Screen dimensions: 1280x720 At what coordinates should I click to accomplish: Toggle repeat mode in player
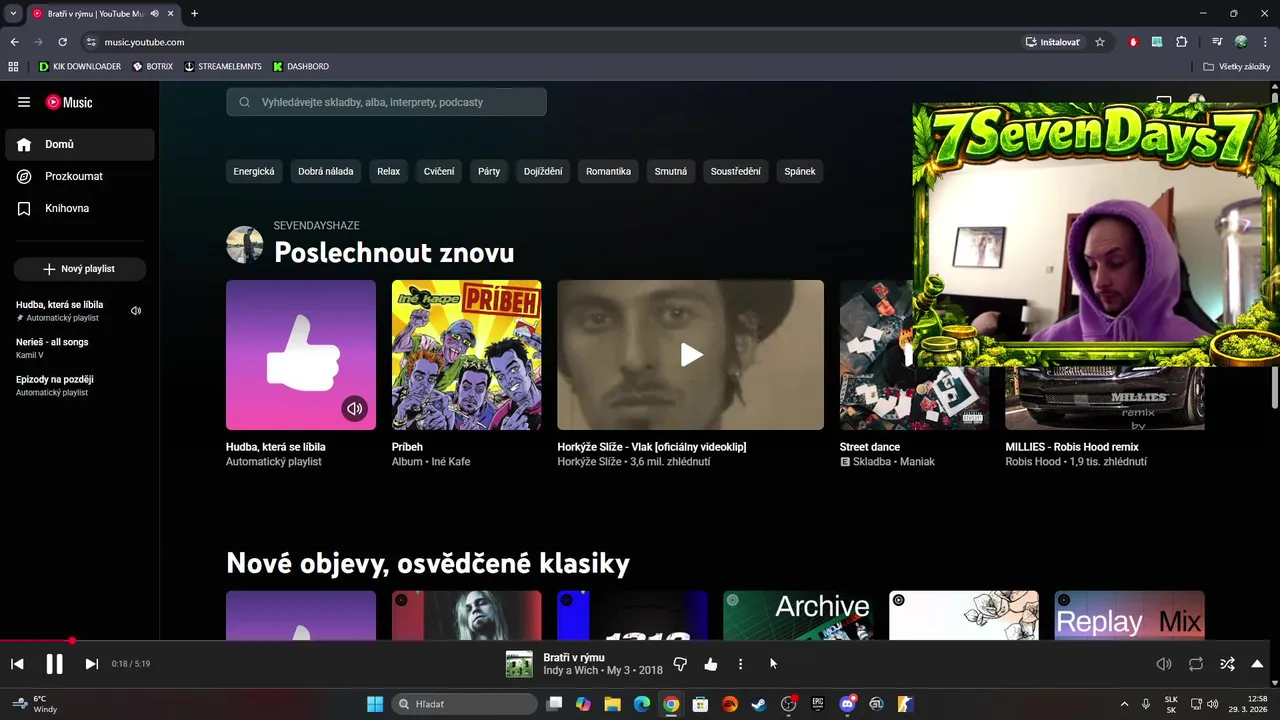[1196, 664]
